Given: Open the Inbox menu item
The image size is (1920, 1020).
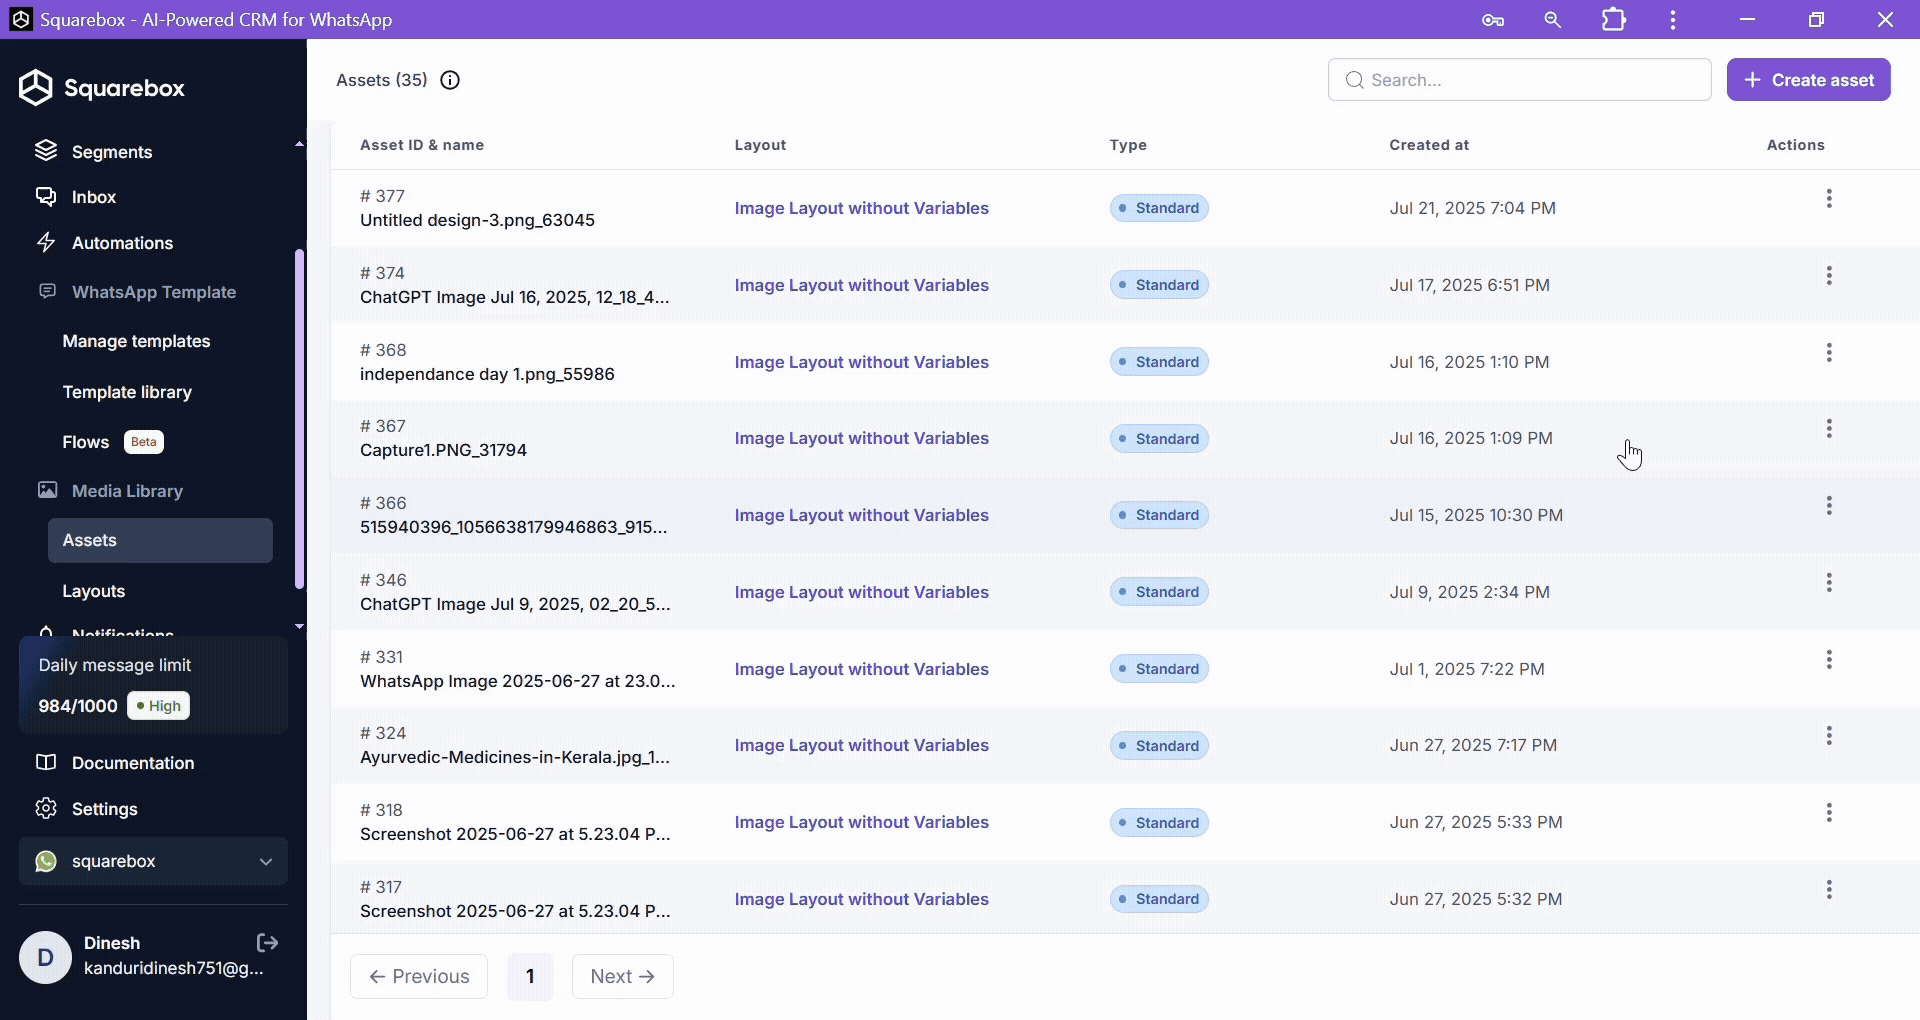Looking at the screenshot, I should (x=93, y=197).
